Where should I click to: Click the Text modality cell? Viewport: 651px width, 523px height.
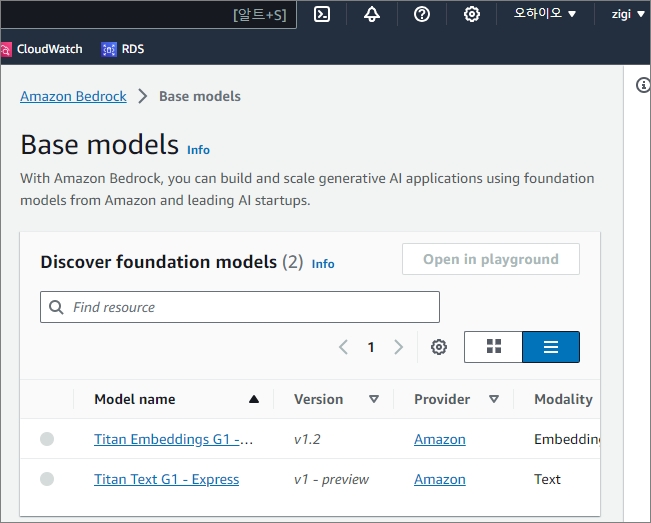[547, 479]
